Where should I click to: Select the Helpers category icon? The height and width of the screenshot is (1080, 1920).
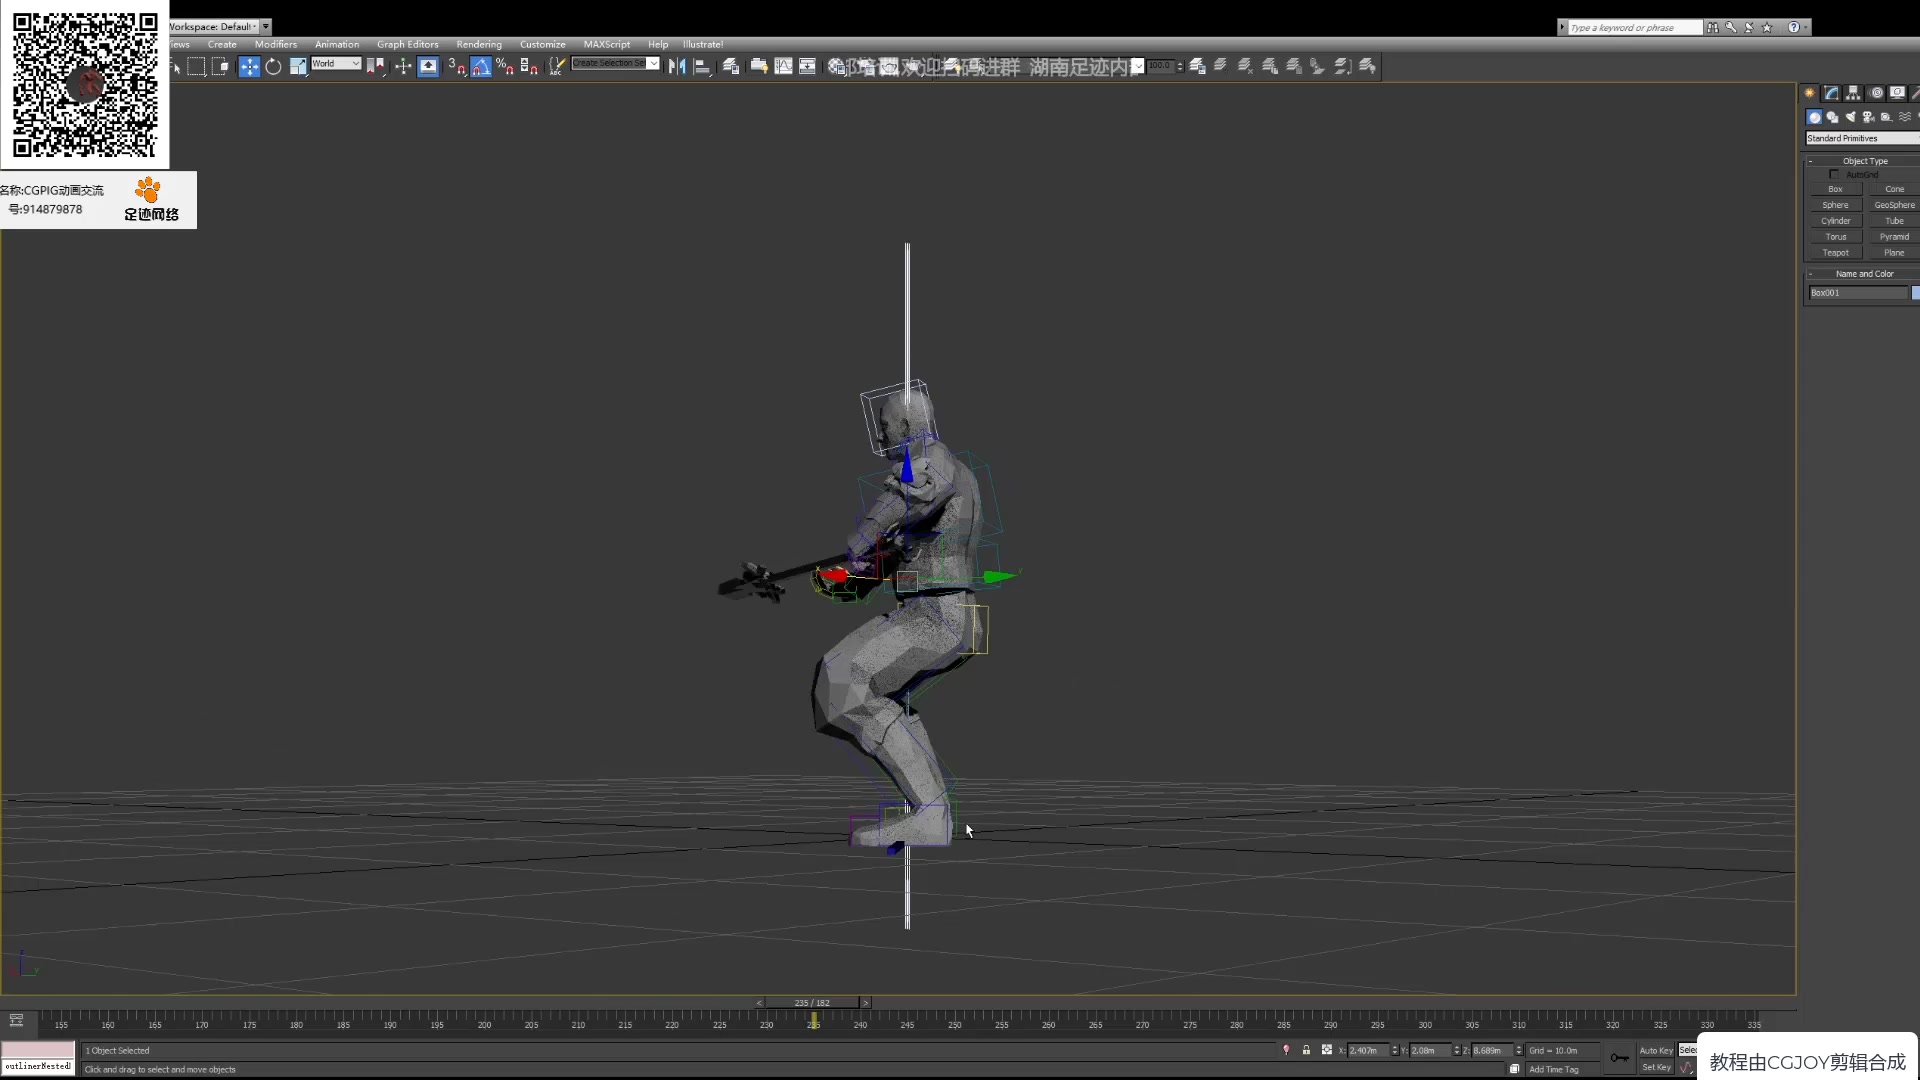click(1886, 117)
